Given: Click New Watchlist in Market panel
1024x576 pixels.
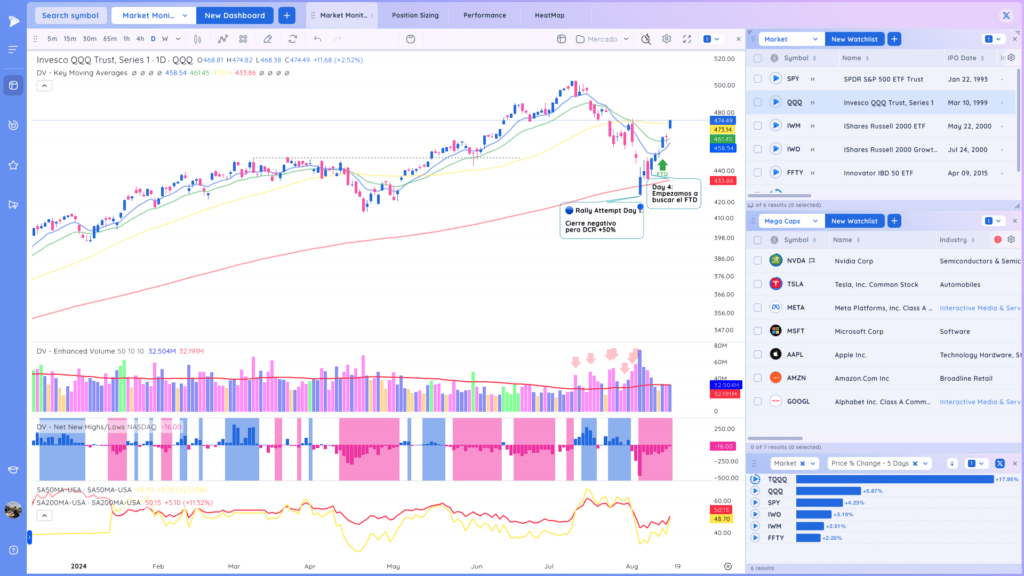Looking at the screenshot, I should 854,39.
